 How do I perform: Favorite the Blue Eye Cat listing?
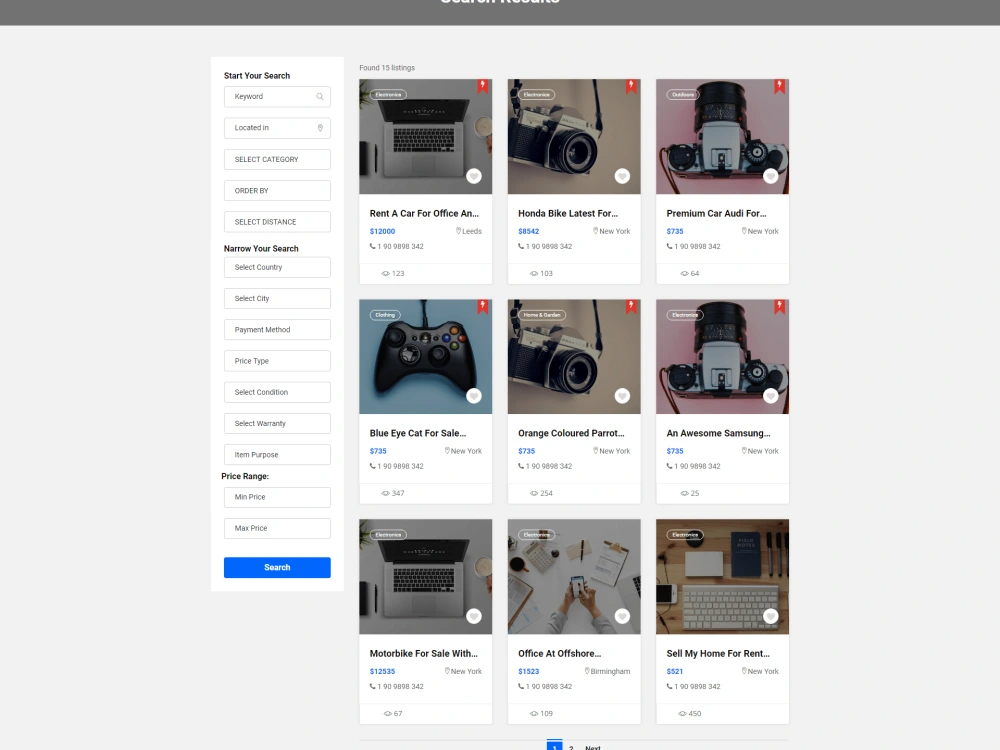474,396
